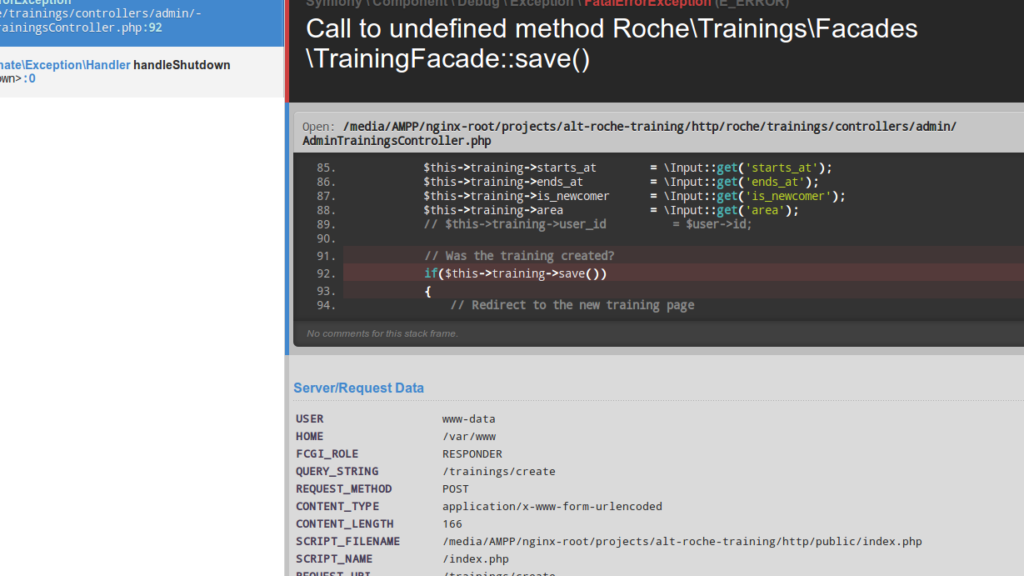Click the error message 'Call to undefined method'
This screenshot has height=576, width=1024.
click(x=611, y=44)
